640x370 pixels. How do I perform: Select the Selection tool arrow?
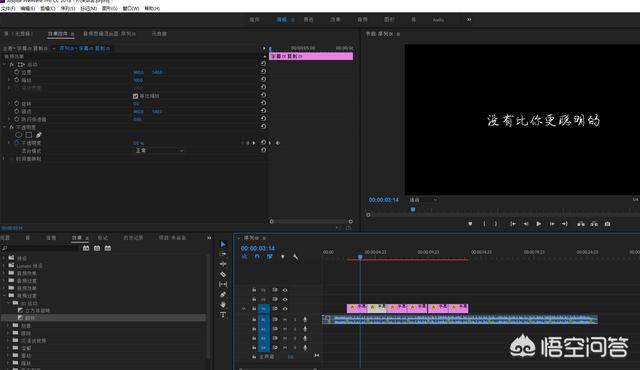click(223, 244)
